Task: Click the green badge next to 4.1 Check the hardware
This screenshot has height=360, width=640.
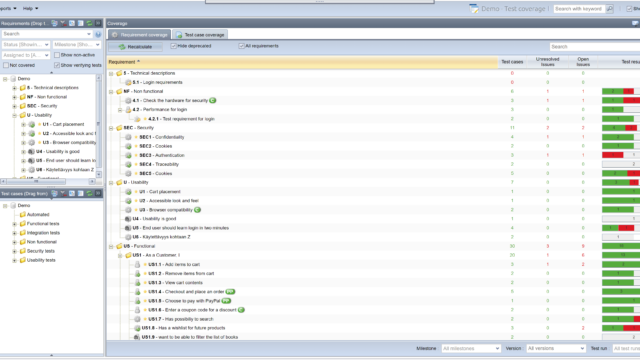Action: pyautogui.click(x=213, y=100)
